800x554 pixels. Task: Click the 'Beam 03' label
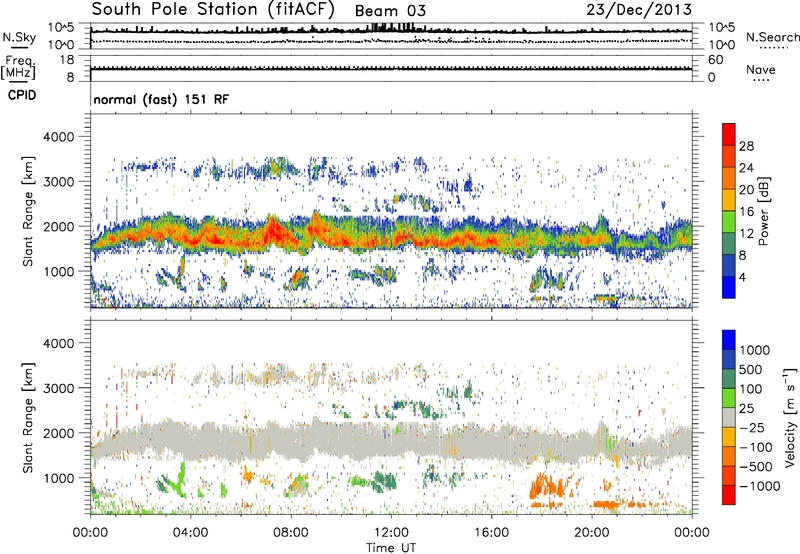[390, 11]
